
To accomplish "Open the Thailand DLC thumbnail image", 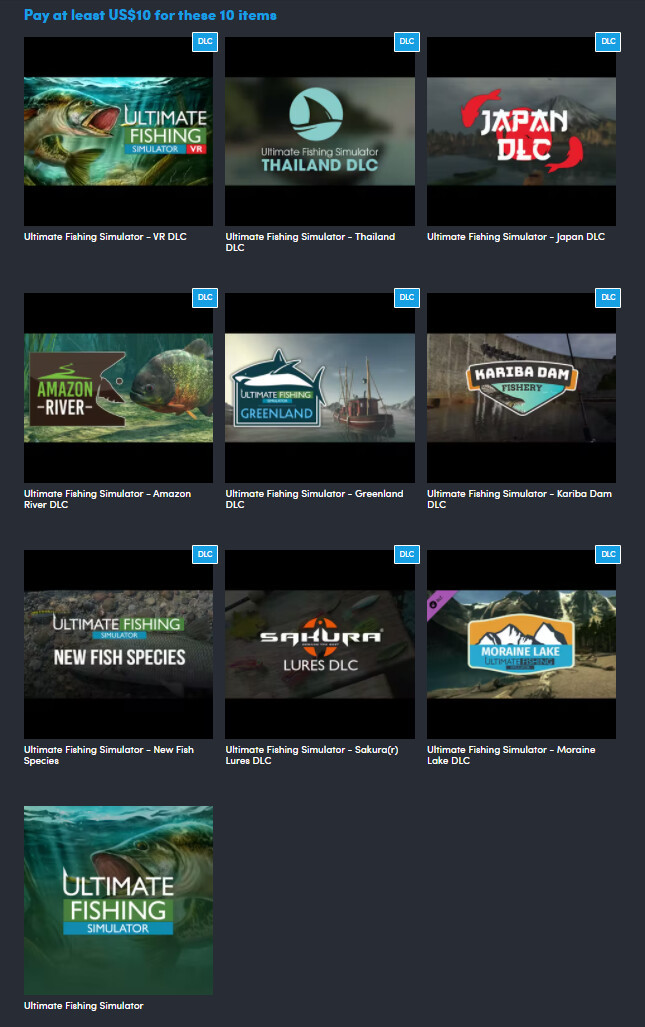I will tap(320, 132).
